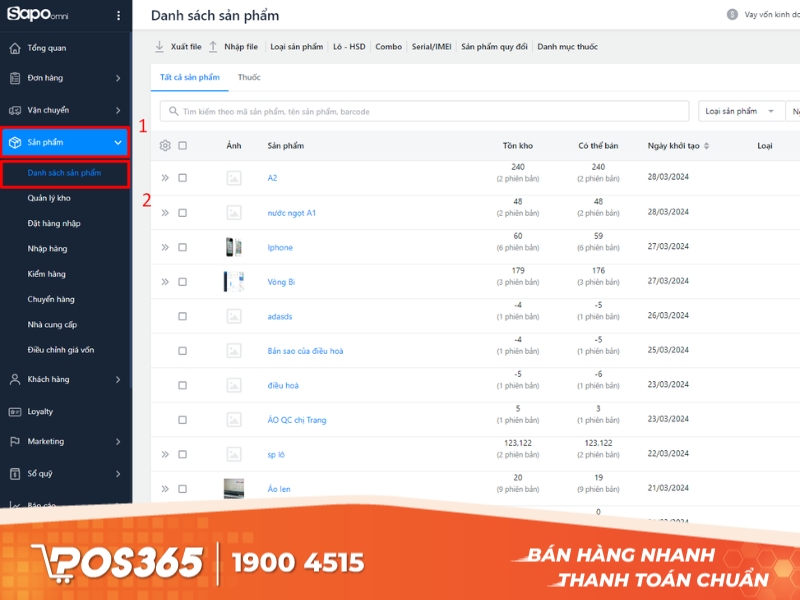Select the Đơn hàng sidebar icon

[14, 77]
